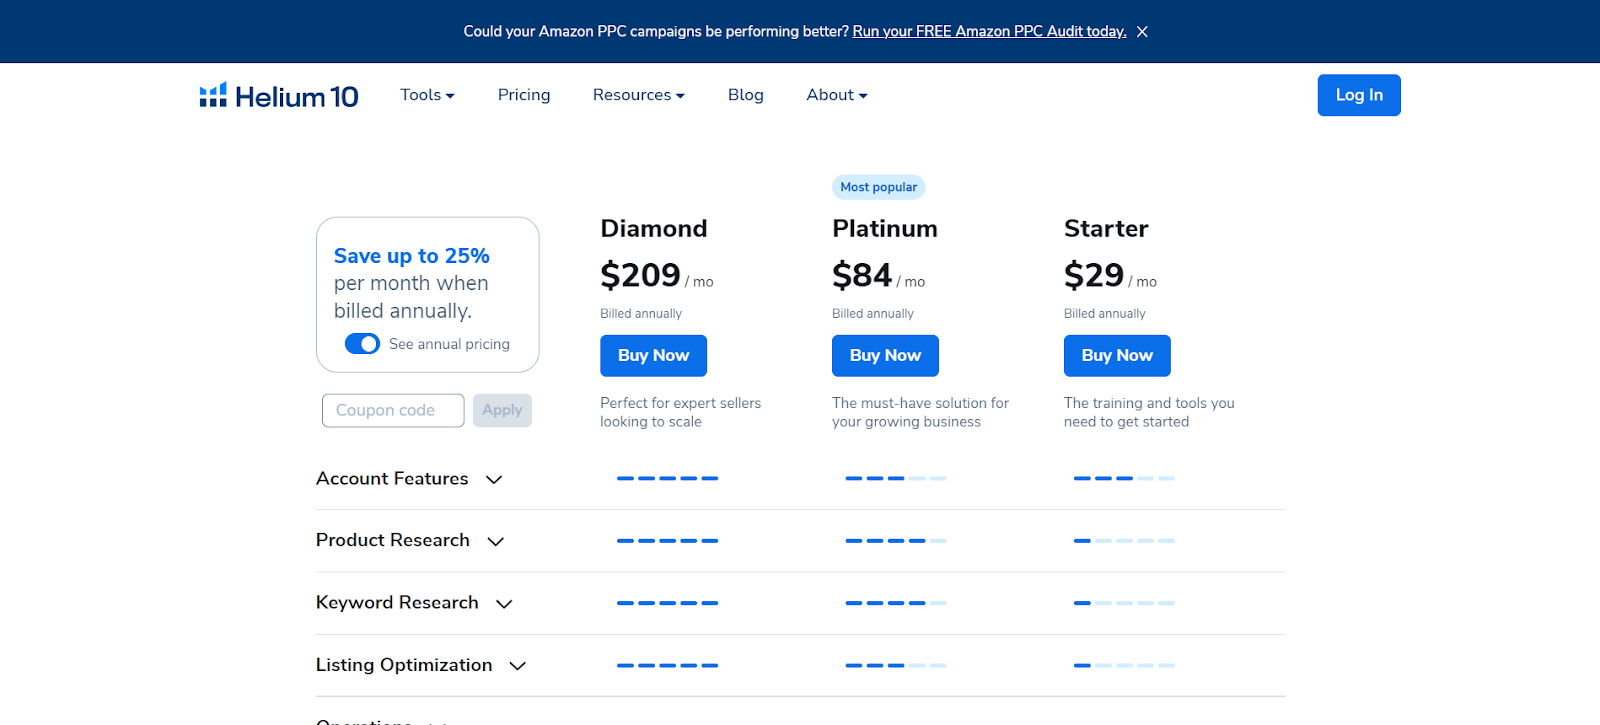Buy the Platinum plan
This screenshot has height=725, width=1600.
(x=885, y=356)
